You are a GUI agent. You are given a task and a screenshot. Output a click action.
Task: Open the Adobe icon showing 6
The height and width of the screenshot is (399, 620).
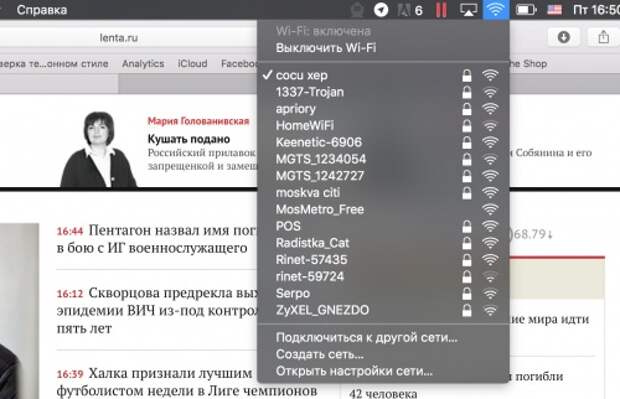coord(410,10)
